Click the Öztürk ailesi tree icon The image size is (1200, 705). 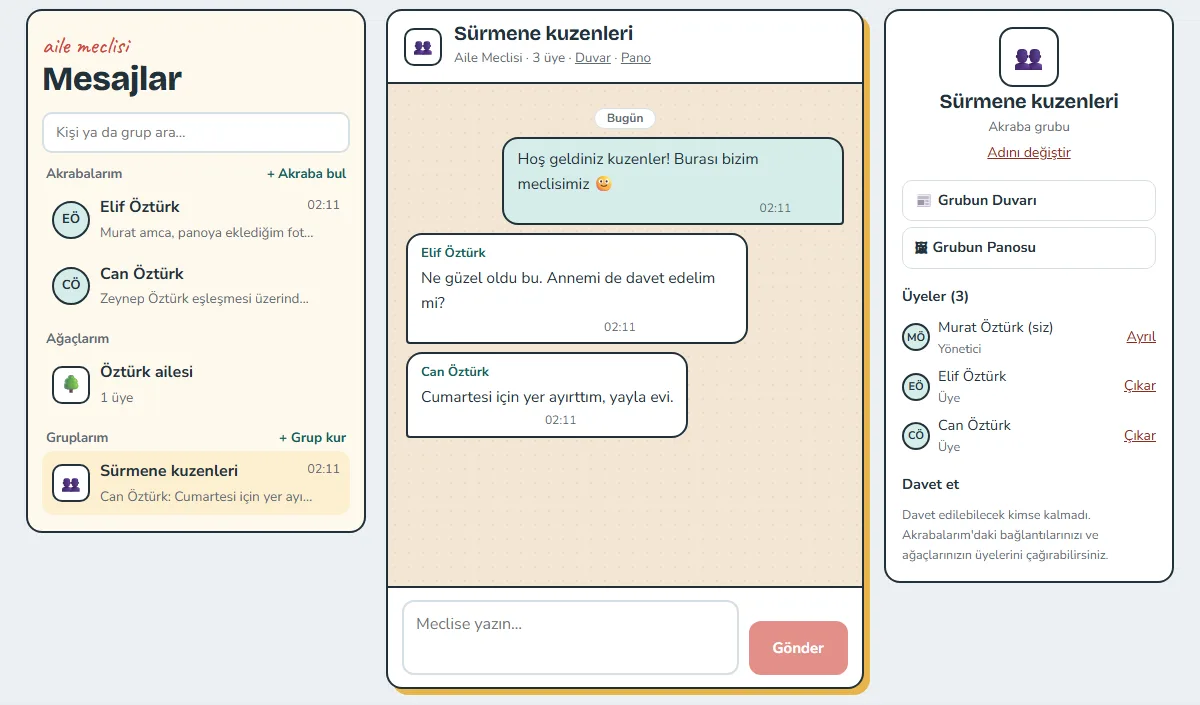(x=71, y=384)
